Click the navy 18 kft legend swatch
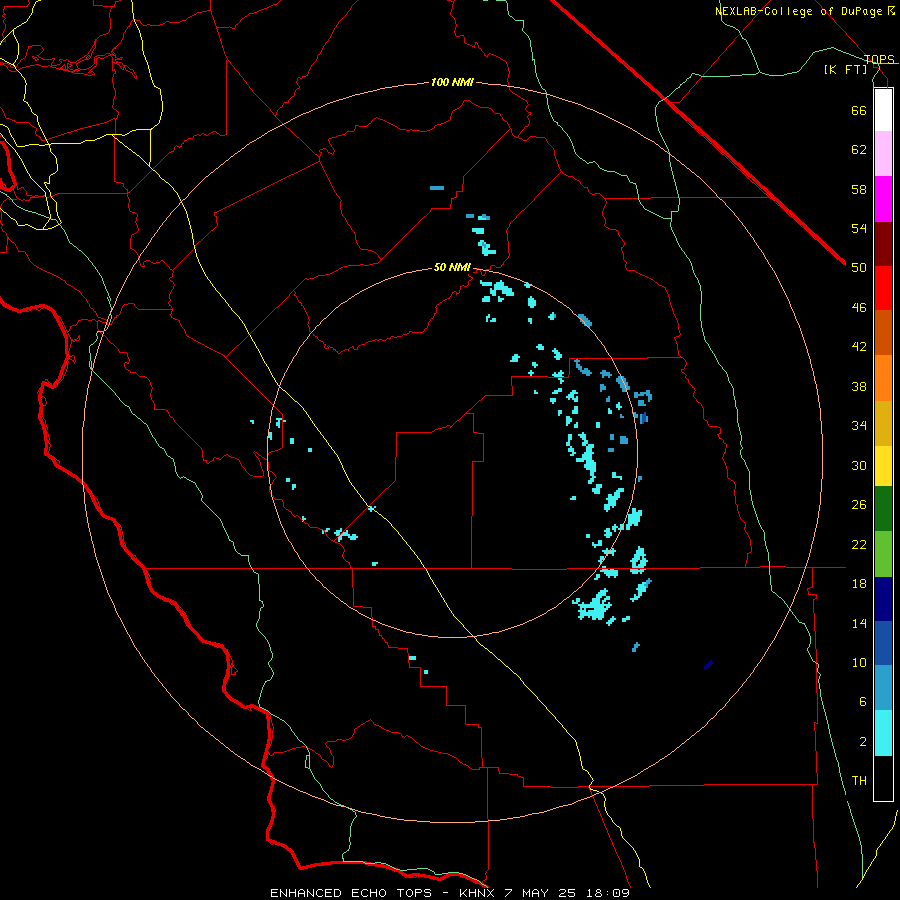 (x=883, y=599)
